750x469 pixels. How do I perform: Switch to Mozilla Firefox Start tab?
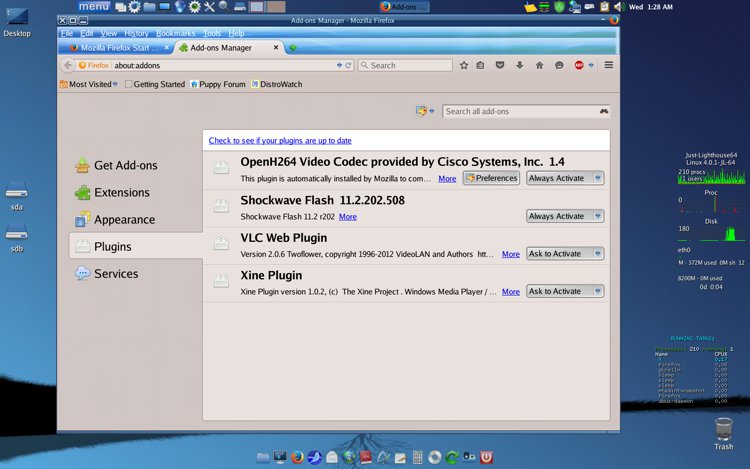click(x=117, y=48)
